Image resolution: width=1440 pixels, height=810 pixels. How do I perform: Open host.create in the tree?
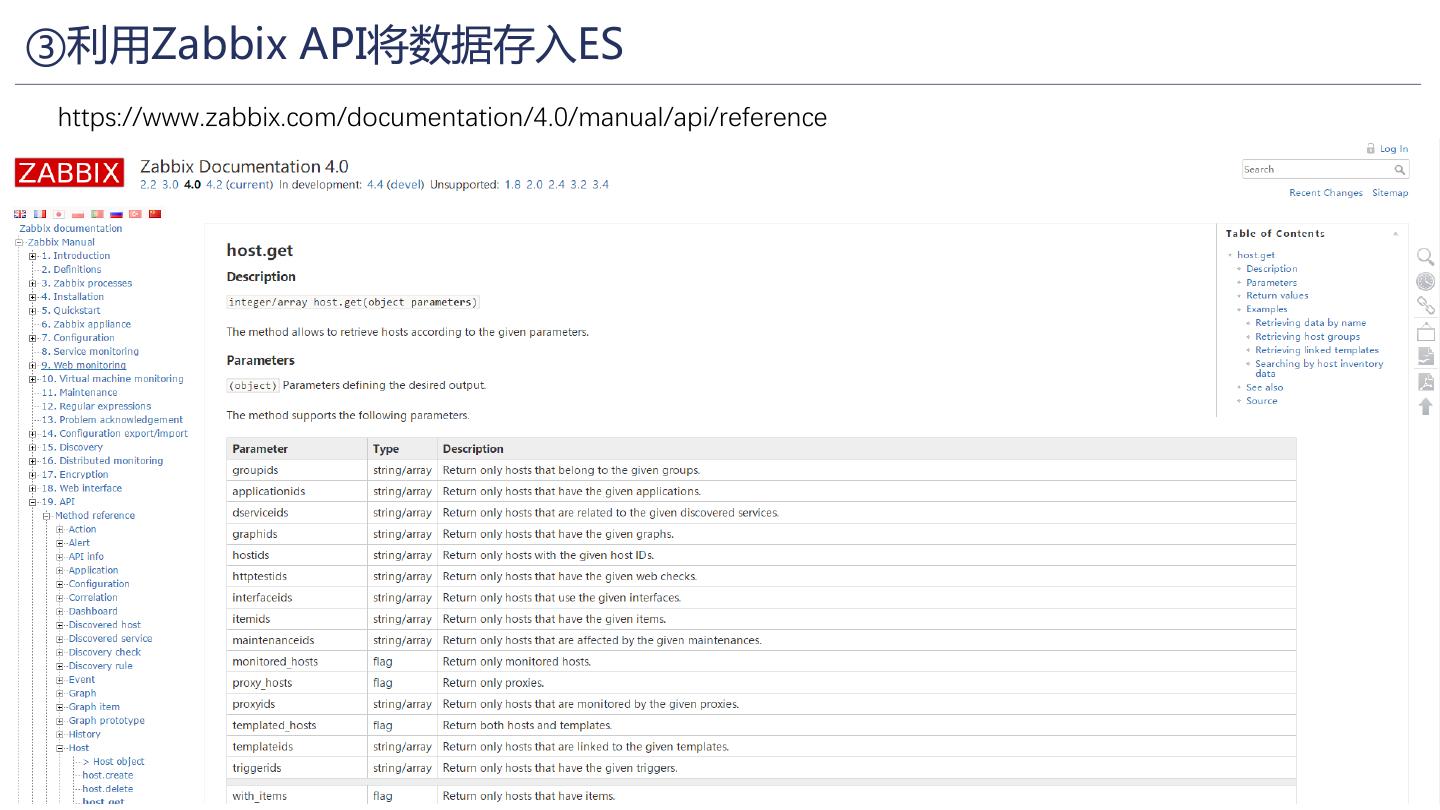108,776
